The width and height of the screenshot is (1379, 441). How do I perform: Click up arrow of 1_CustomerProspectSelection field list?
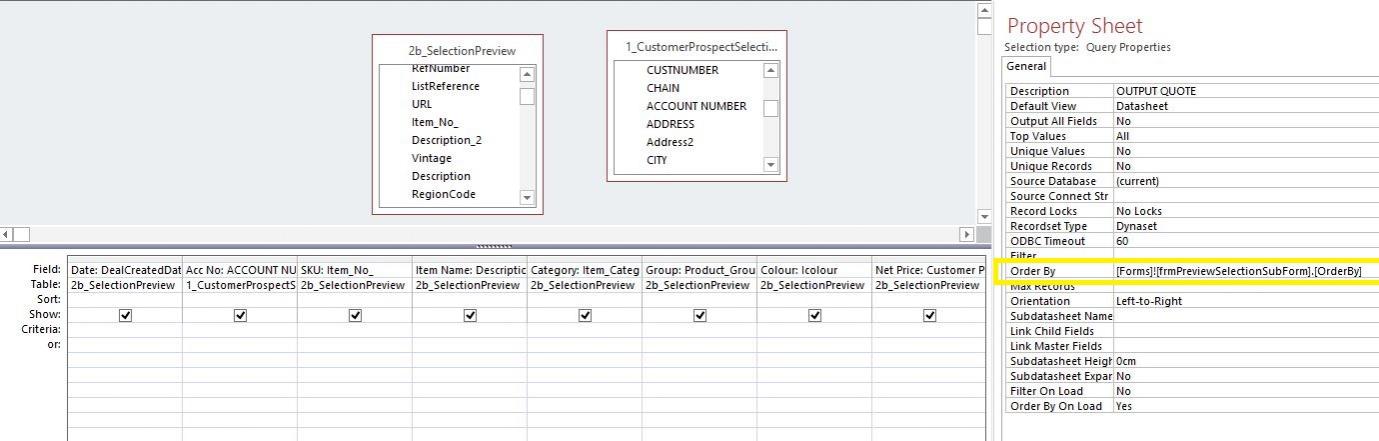click(x=770, y=70)
